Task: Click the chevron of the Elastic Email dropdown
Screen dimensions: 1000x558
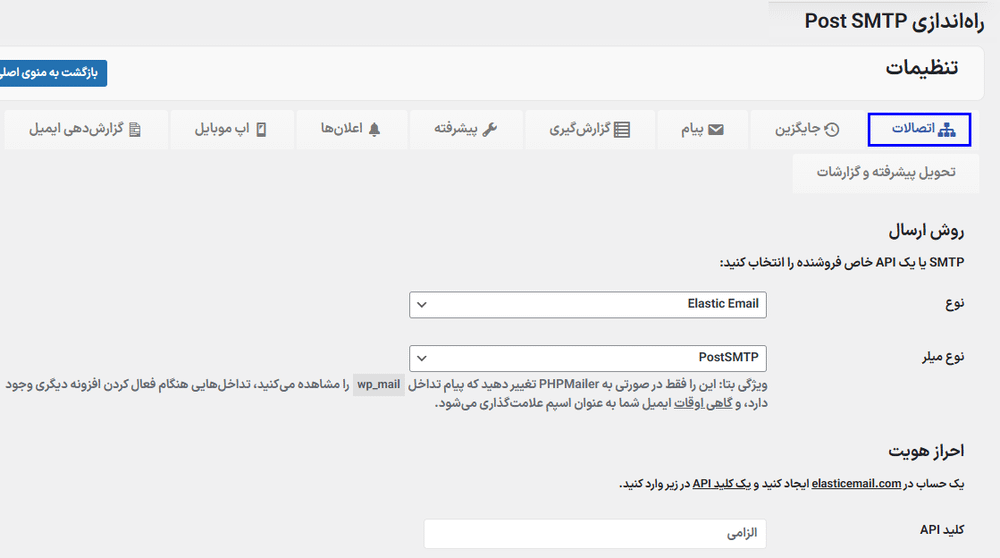Action: (x=422, y=304)
